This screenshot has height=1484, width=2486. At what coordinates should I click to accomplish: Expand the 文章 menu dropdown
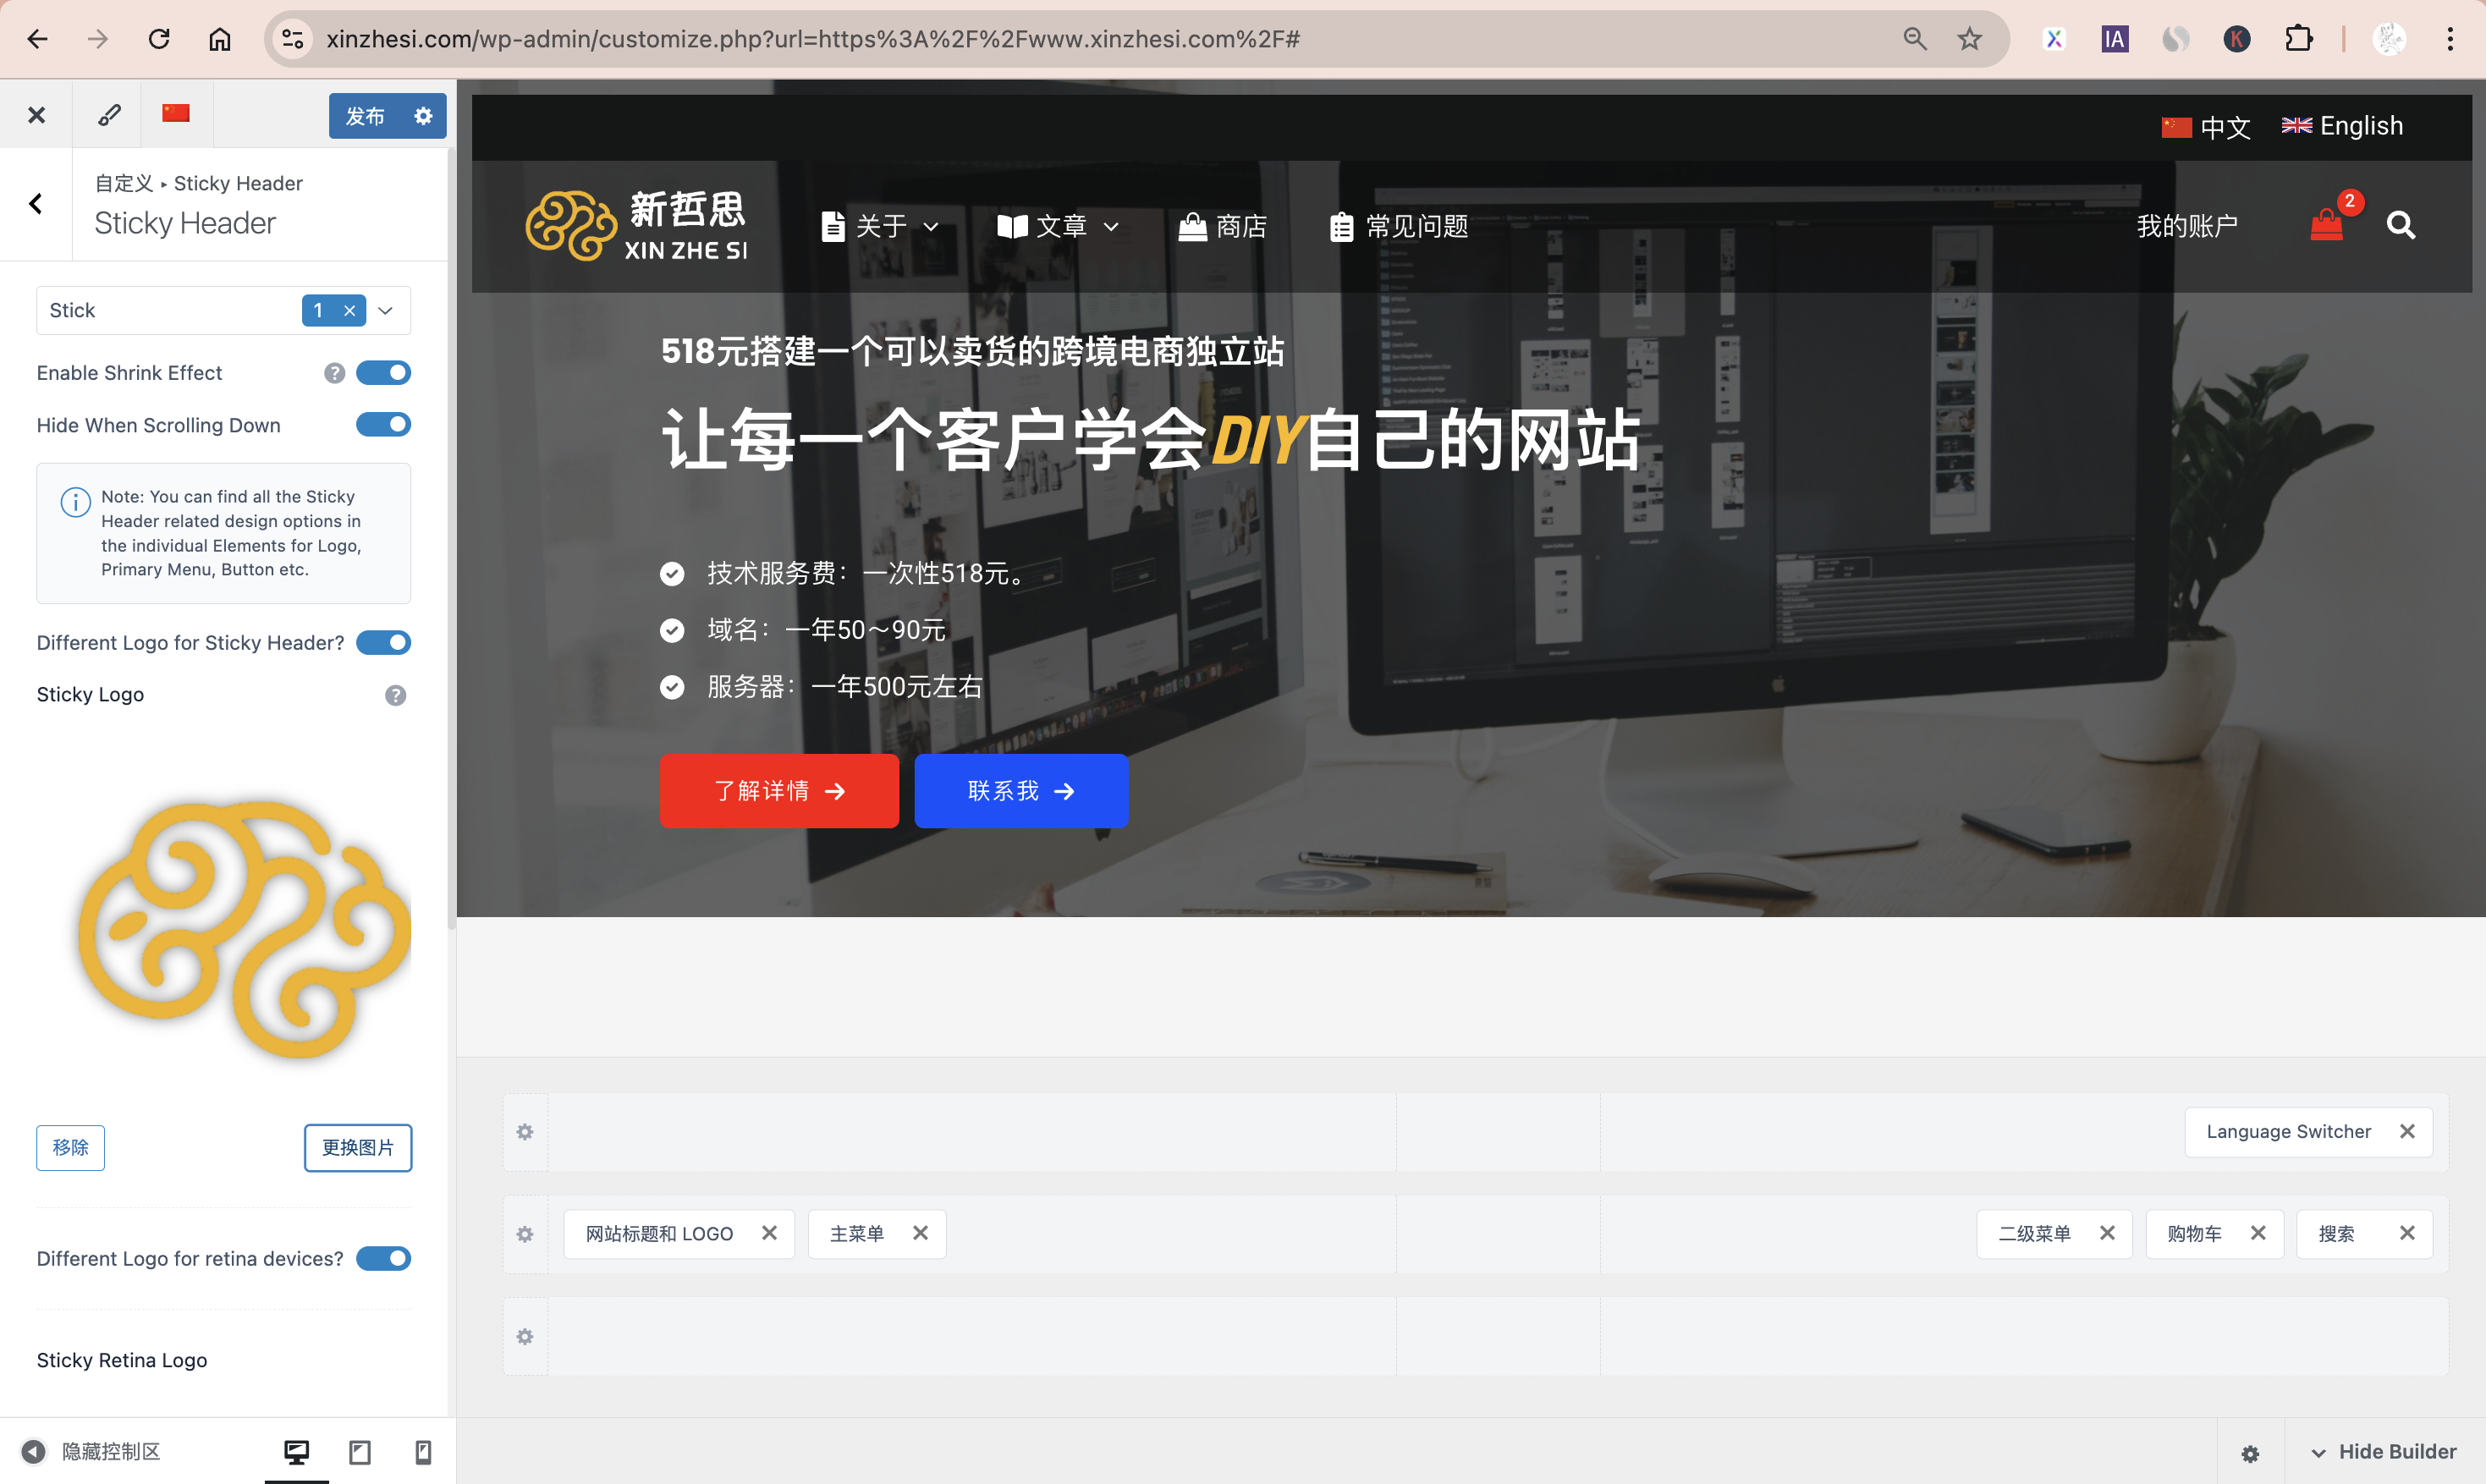pyautogui.click(x=1110, y=227)
